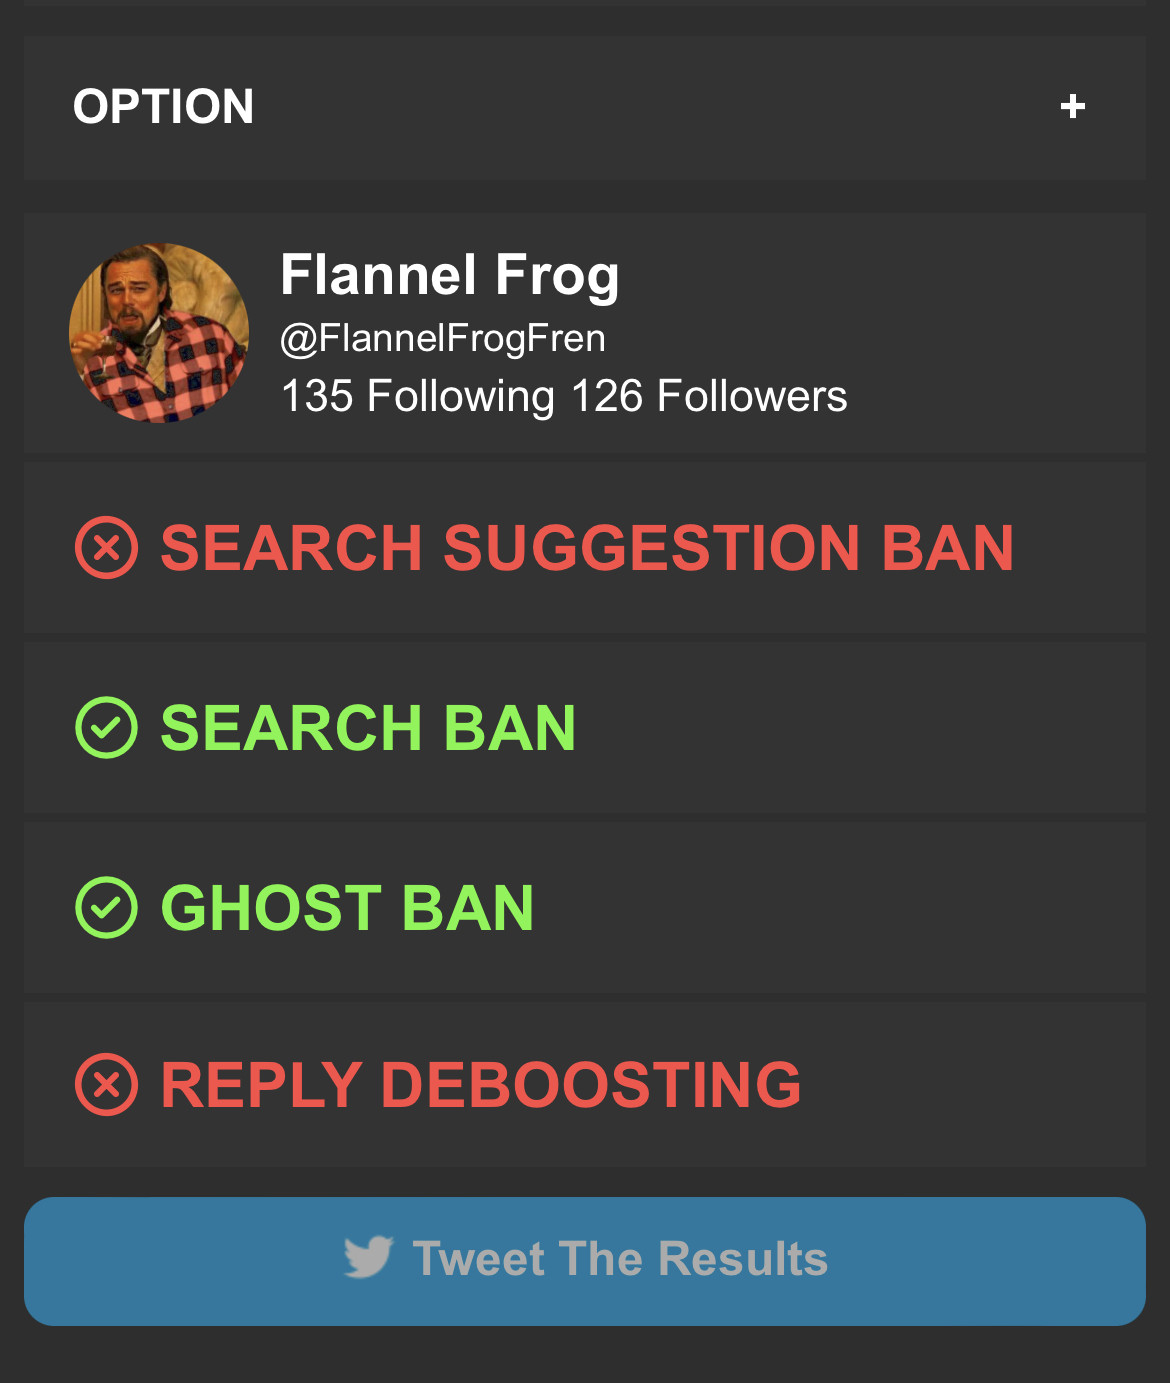Image resolution: width=1170 pixels, height=1383 pixels.
Task: Click the OPTION heading text
Action: click(x=163, y=107)
